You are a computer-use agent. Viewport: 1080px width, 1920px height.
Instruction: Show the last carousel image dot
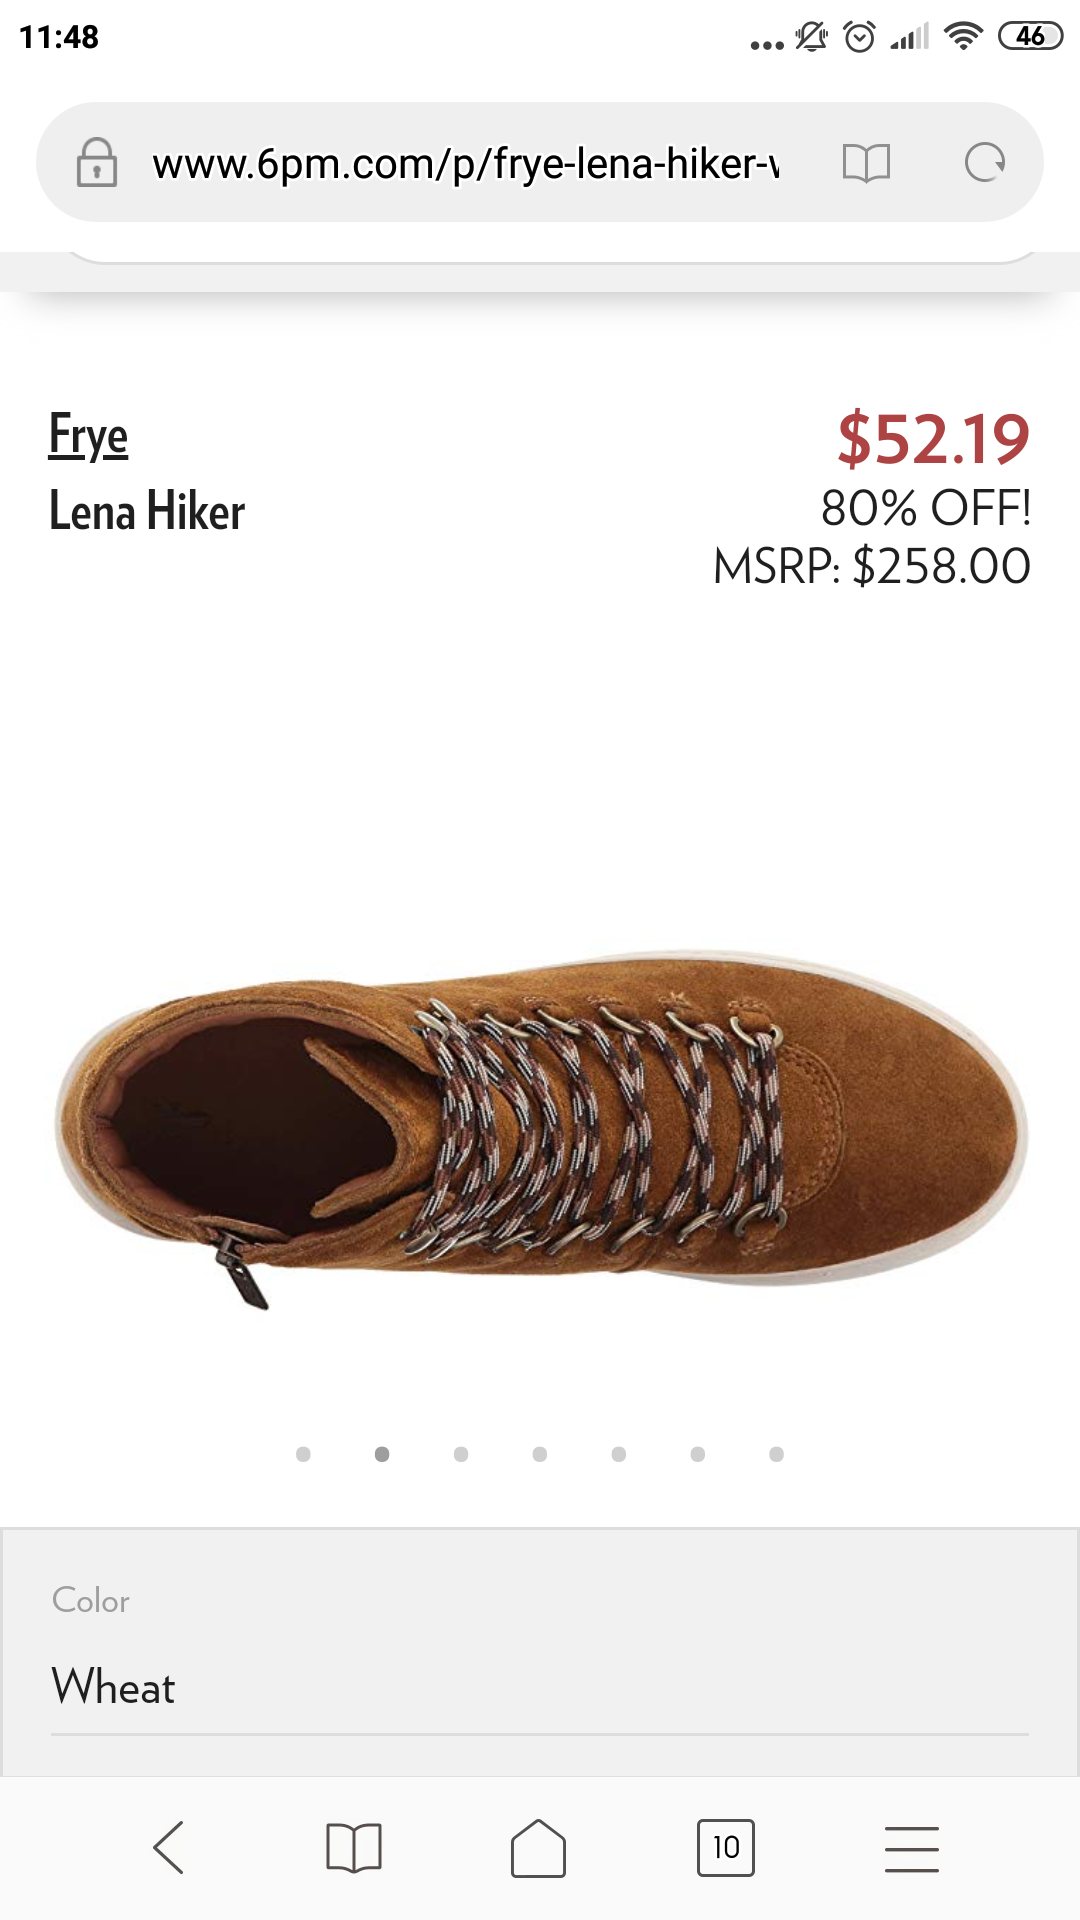pyautogui.click(x=777, y=1454)
